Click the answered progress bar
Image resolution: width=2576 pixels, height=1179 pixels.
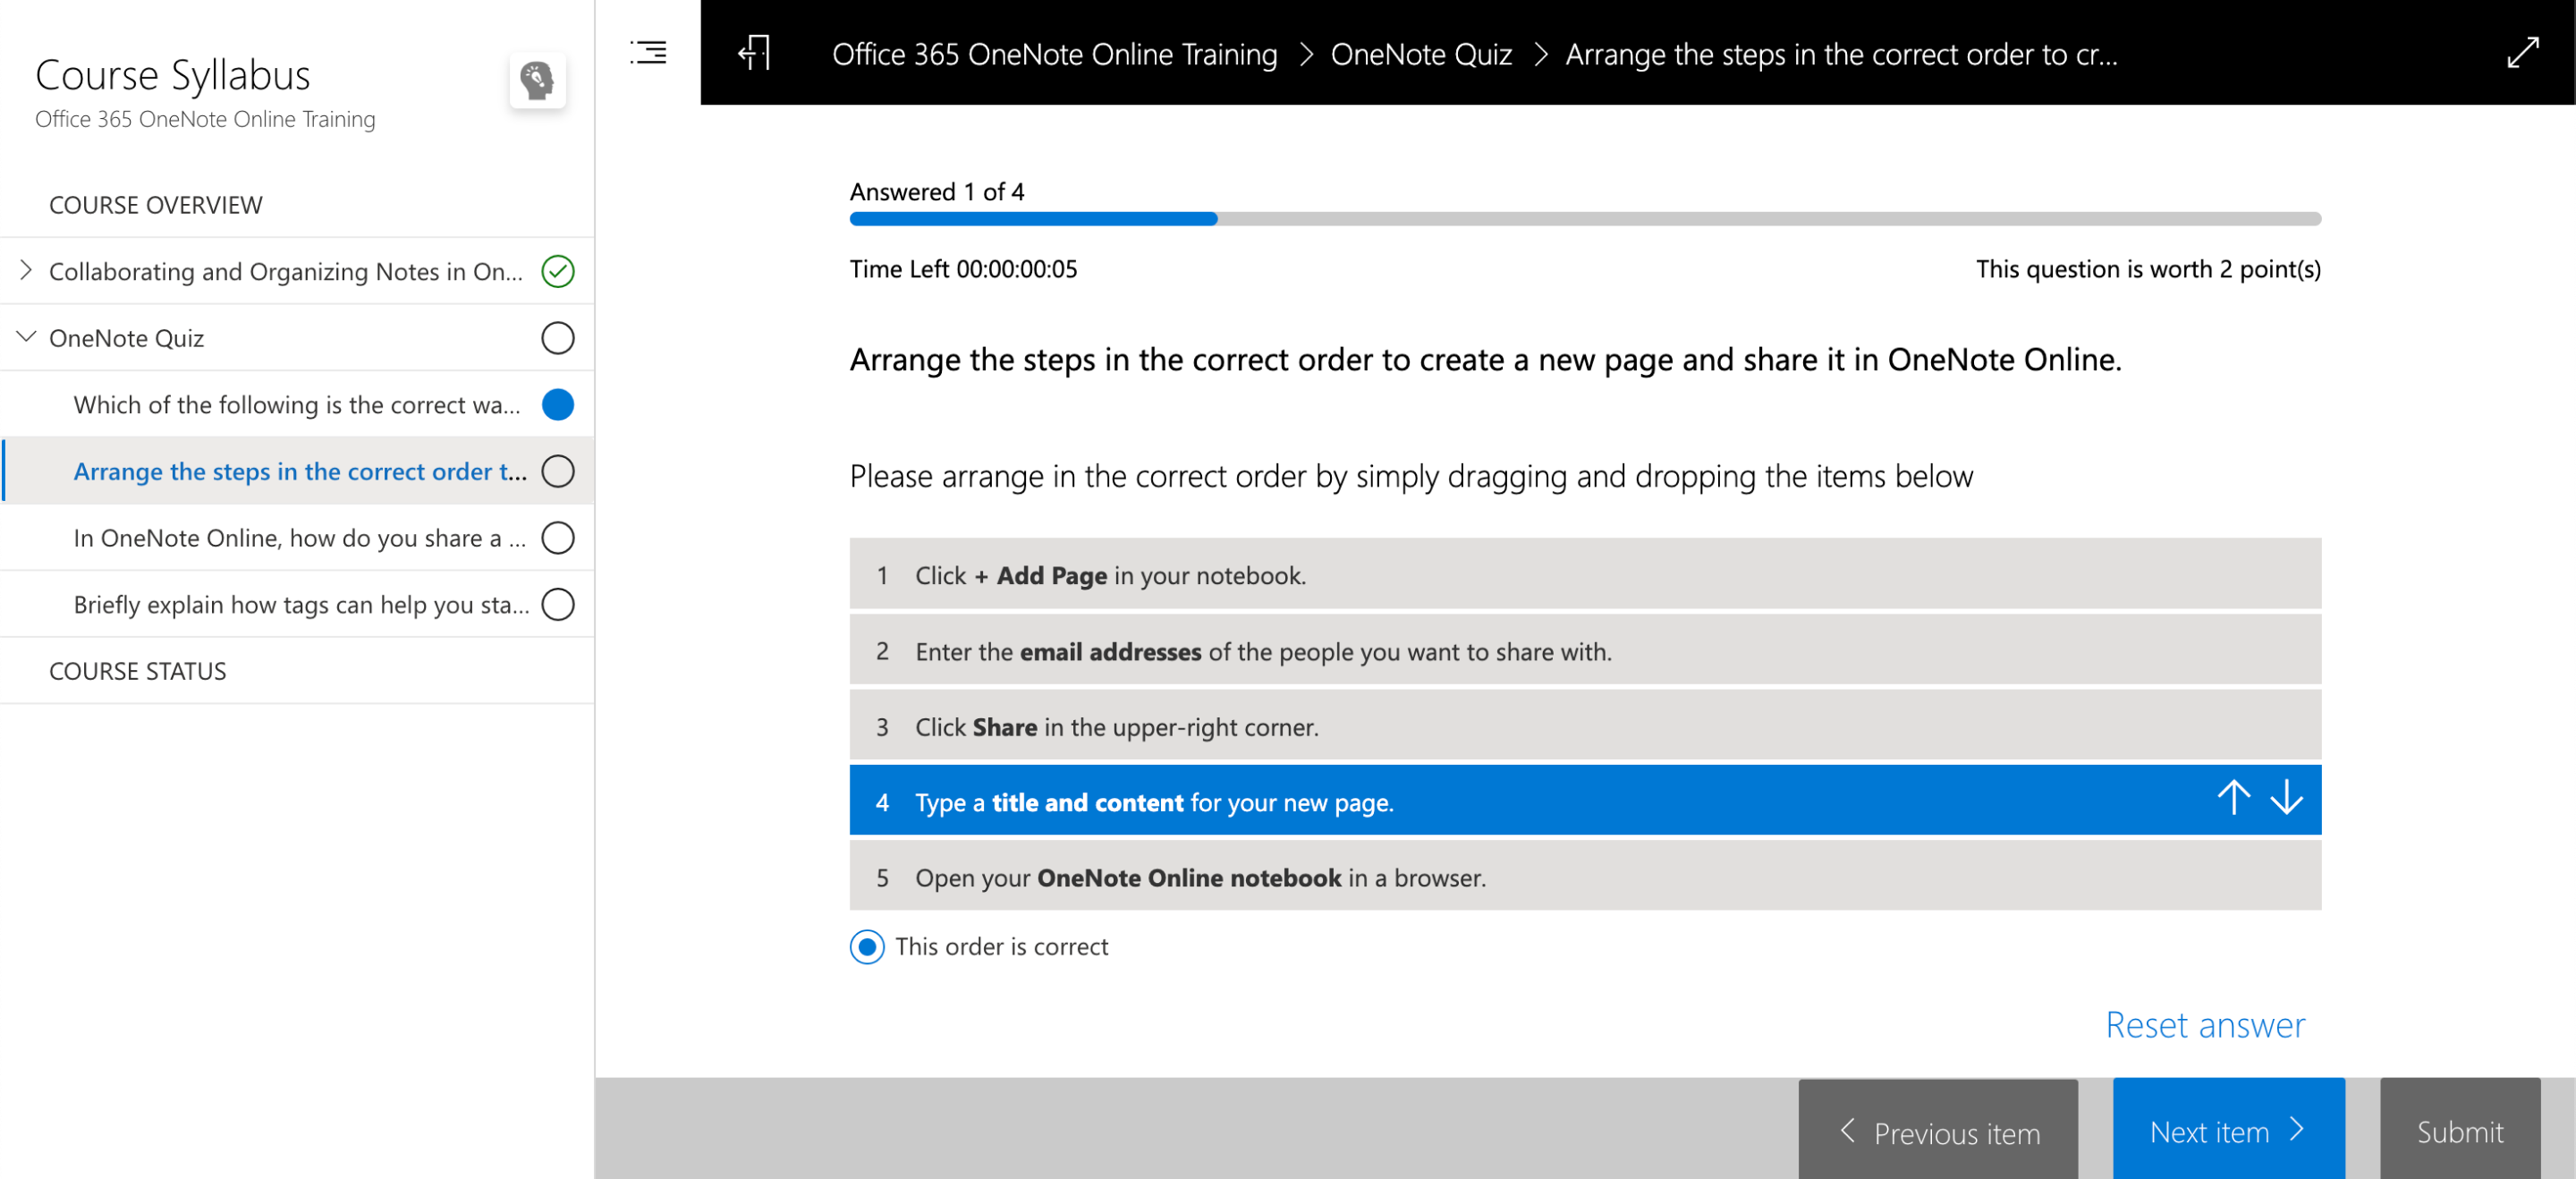tap(1584, 219)
